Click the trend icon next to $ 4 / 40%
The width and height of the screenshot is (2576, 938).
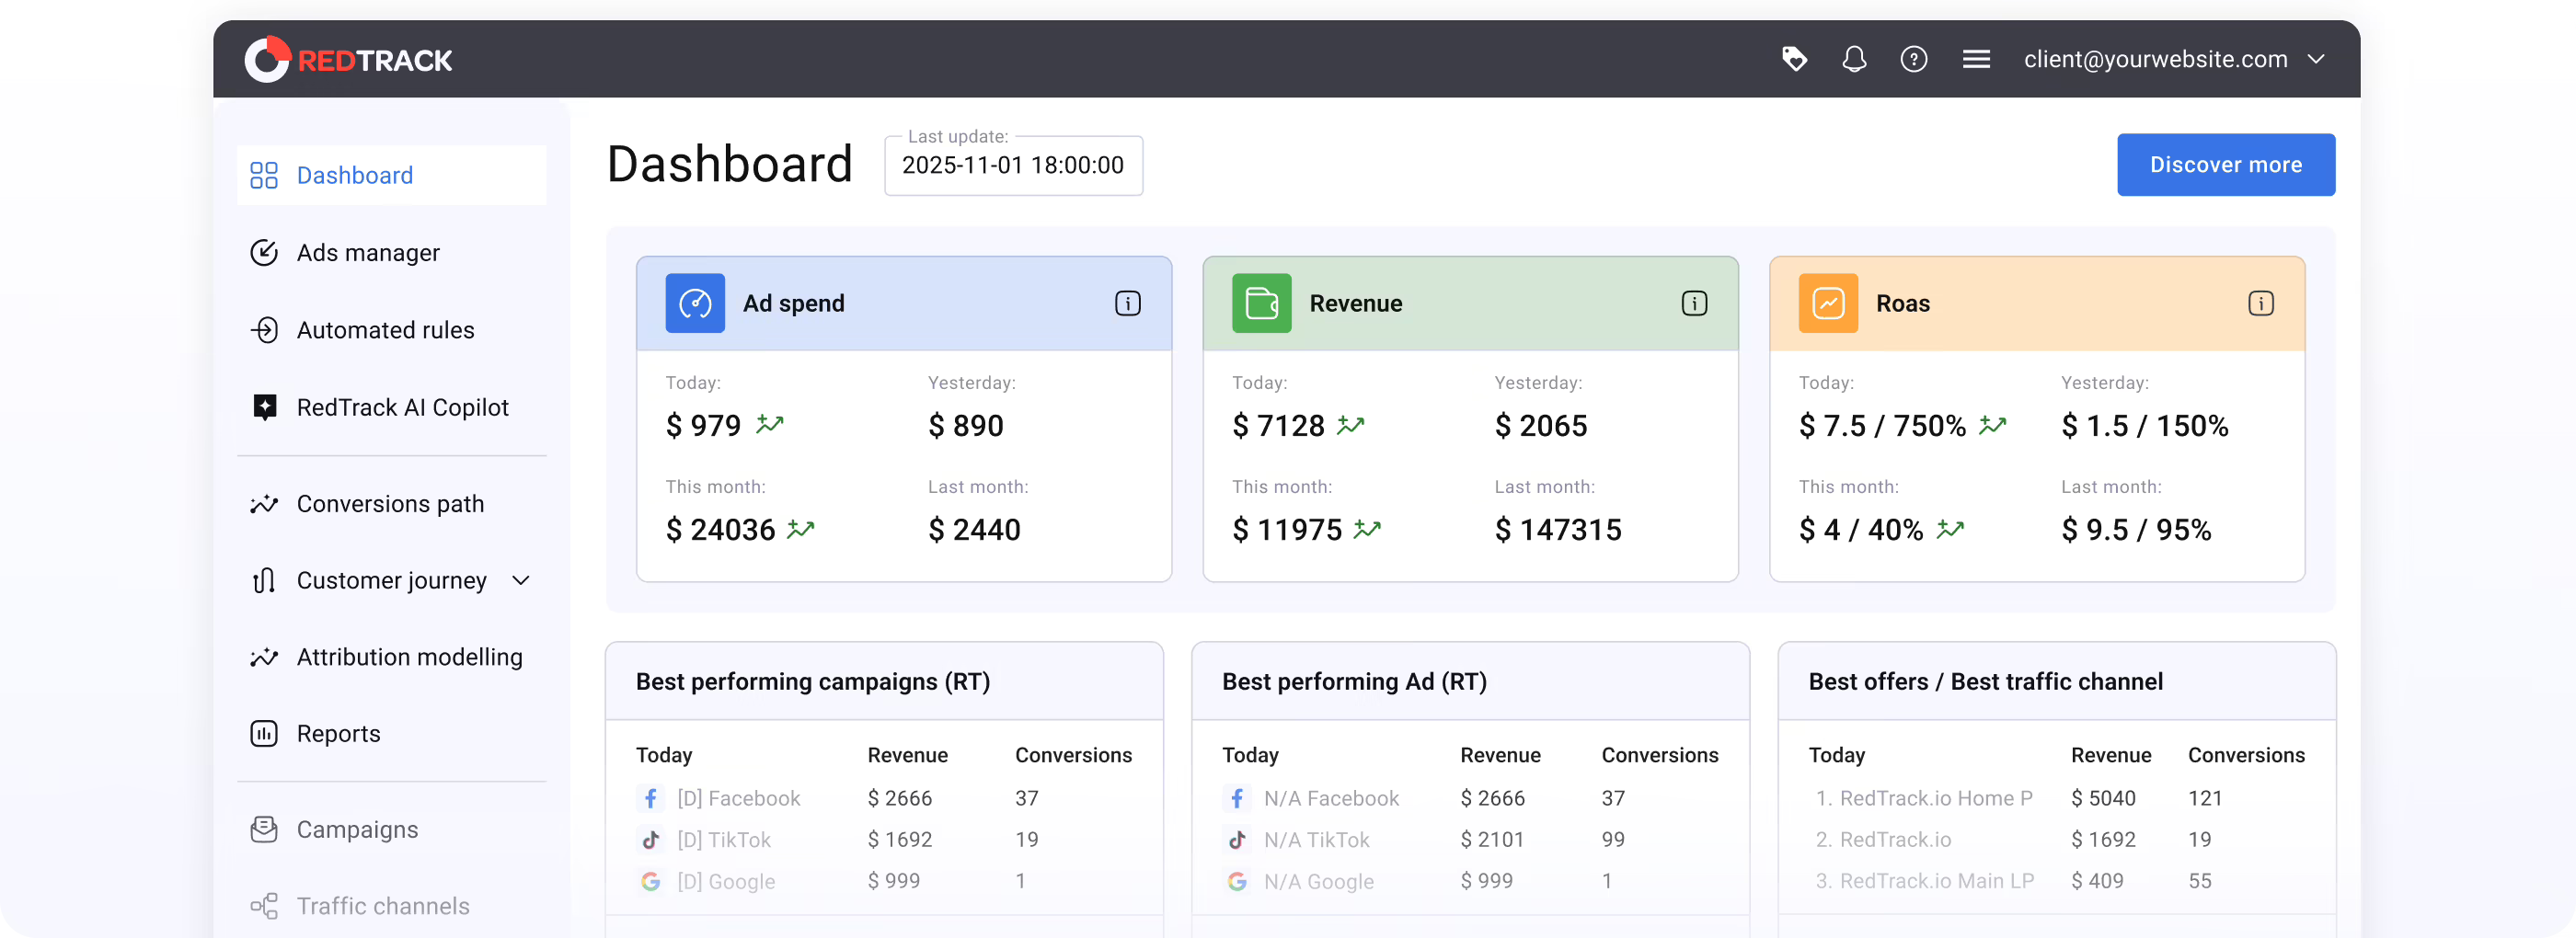coord(1950,529)
